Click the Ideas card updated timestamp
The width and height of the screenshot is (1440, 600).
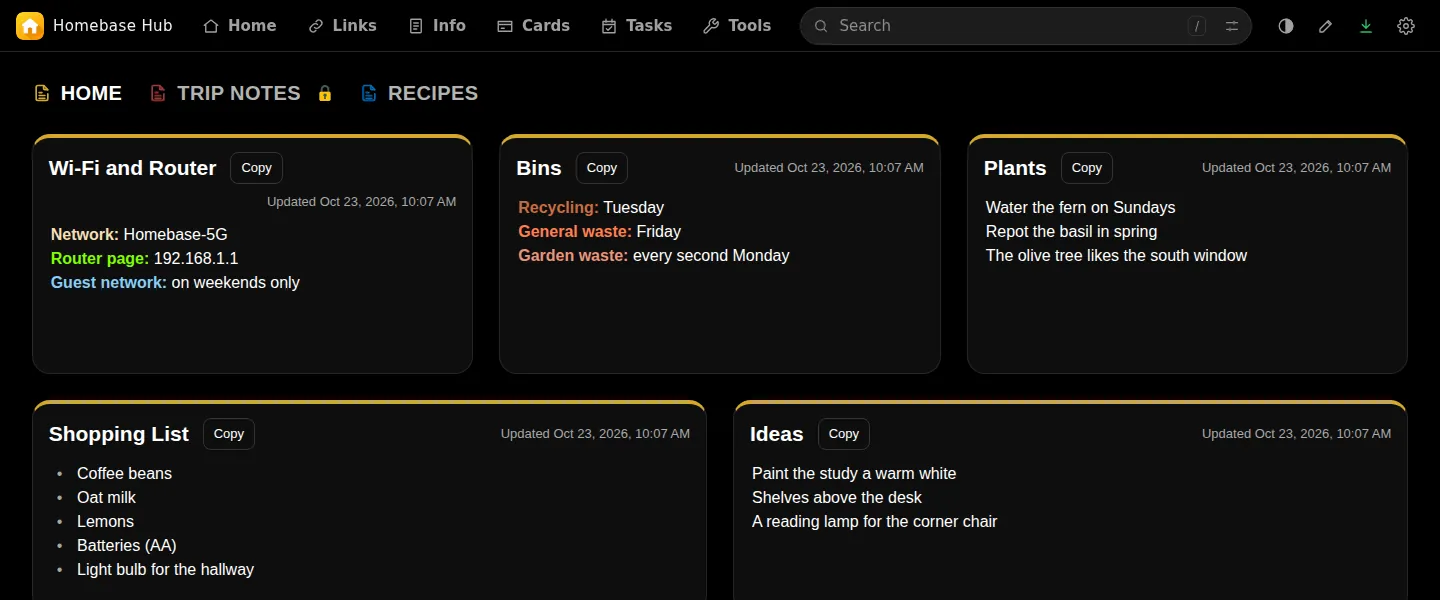1296,434
